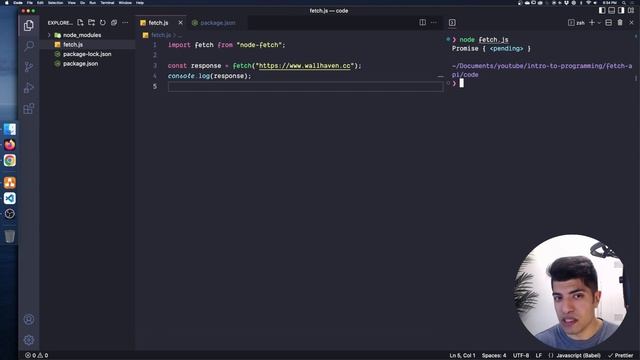Screen dimensions: 640x360
Task: Toggle the secondary side bar layout
Action: coord(621,11)
